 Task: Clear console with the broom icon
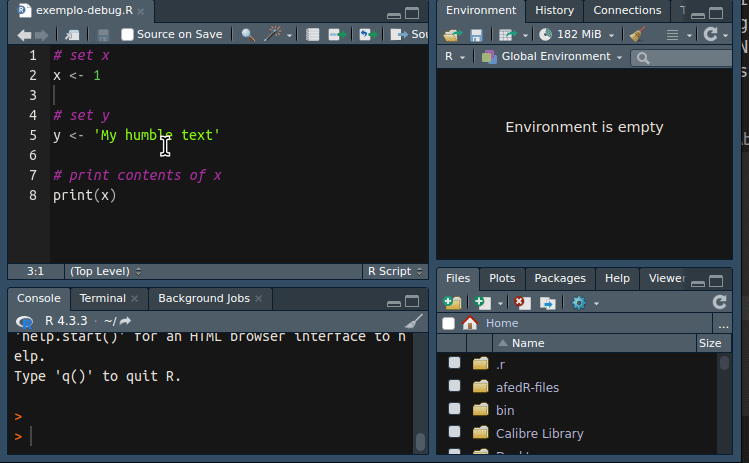tap(414, 322)
